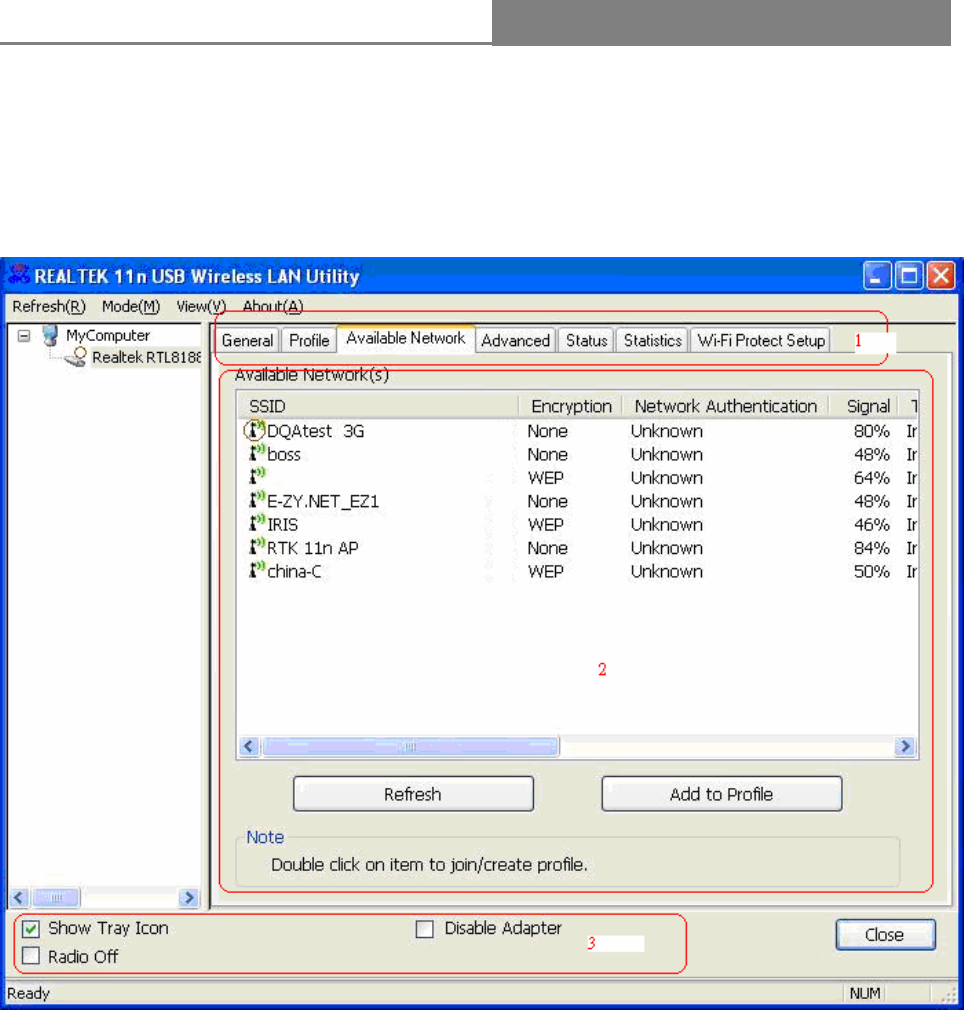Viewport: 964px width, 1010px height.
Task: Toggle the Show Tray Icon checkbox
Action: click(x=31, y=929)
